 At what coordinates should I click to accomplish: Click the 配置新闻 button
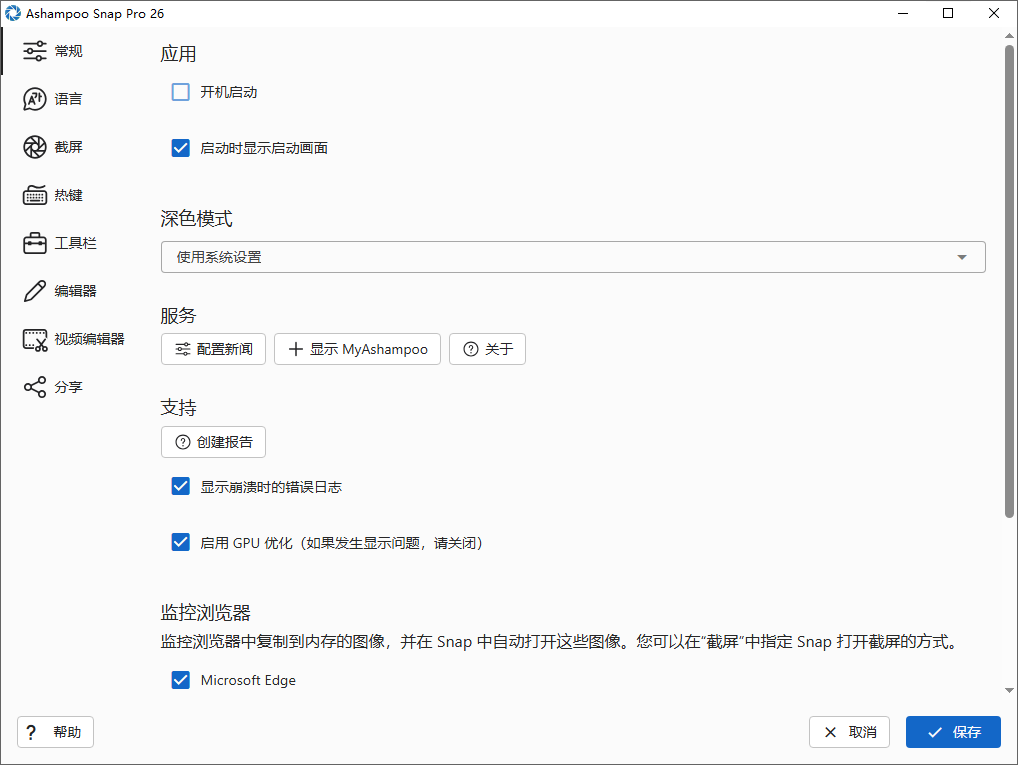click(213, 349)
